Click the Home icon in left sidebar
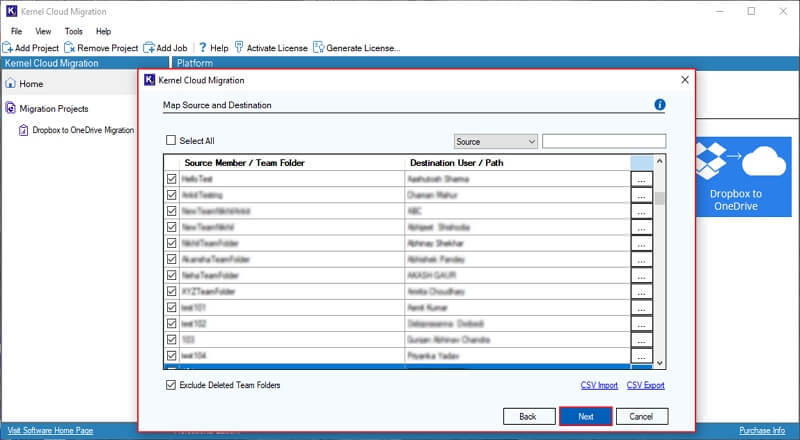This screenshot has height=440, width=800. (10, 83)
